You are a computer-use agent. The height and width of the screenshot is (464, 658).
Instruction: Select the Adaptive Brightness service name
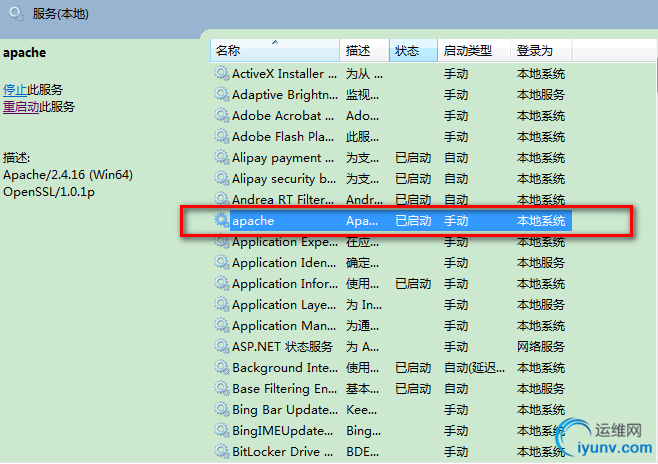click(x=285, y=95)
